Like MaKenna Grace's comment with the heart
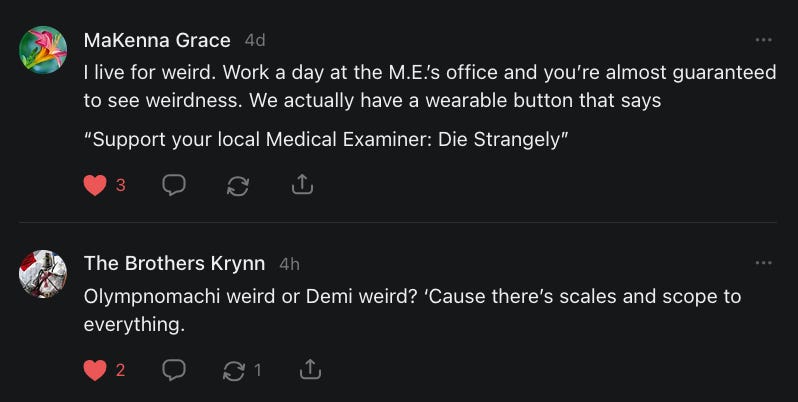Image resolution: width=798 pixels, height=402 pixels. pyautogui.click(x=95, y=185)
